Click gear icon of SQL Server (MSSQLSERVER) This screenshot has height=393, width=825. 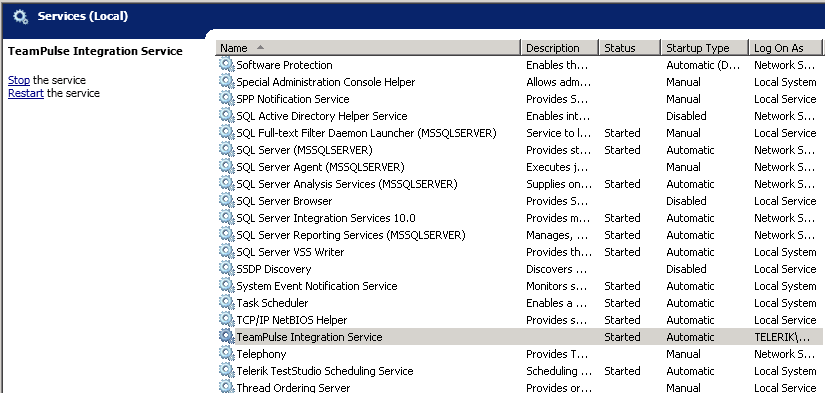pyautogui.click(x=226, y=149)
